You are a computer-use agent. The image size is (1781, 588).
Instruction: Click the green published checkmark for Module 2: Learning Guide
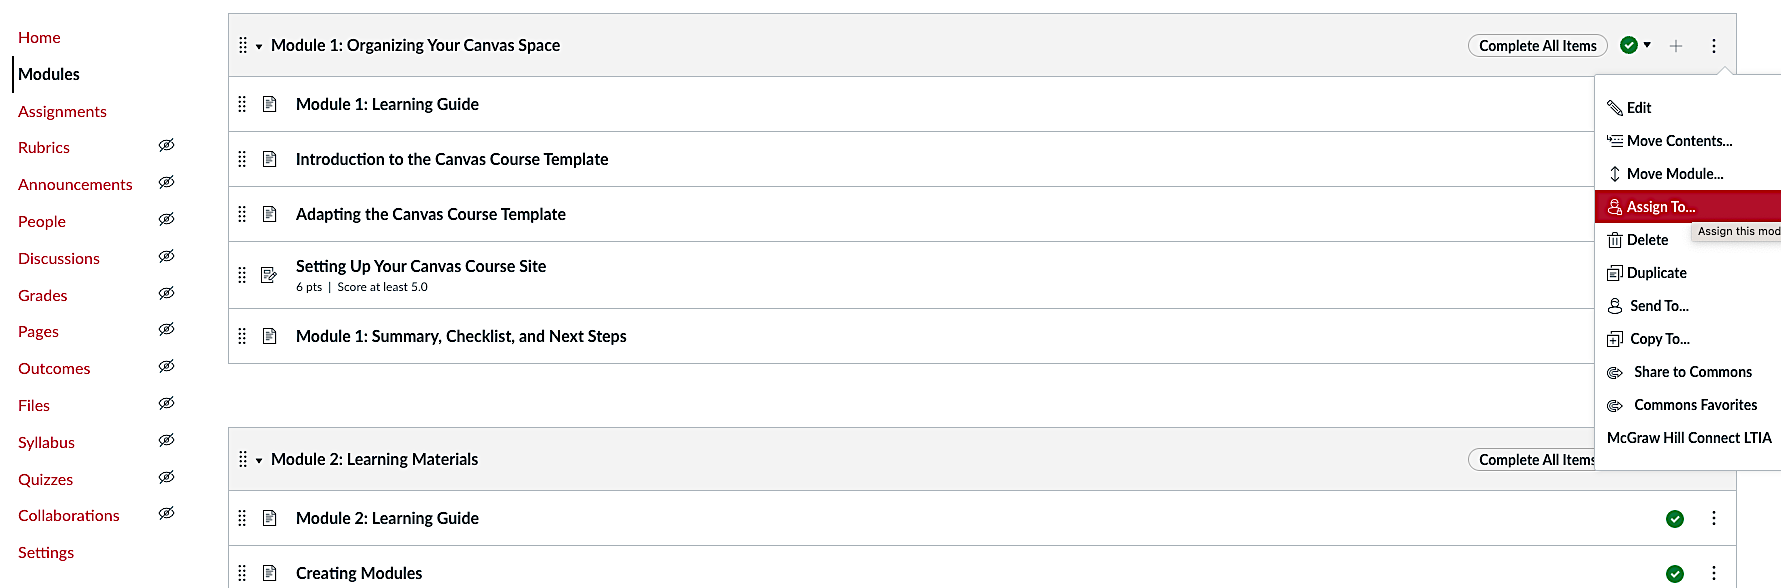(x=1675, y=518)
